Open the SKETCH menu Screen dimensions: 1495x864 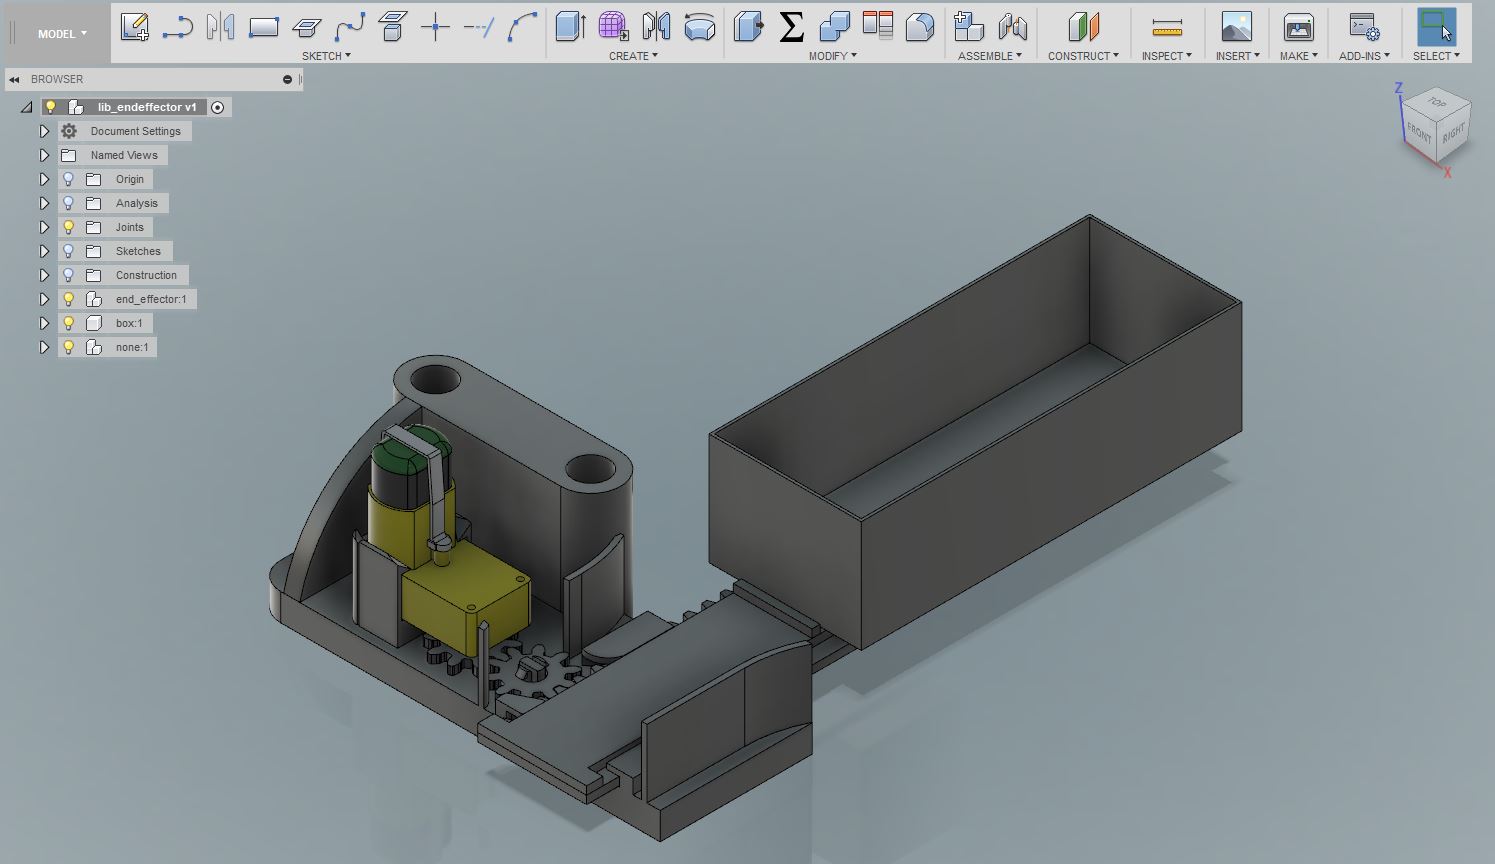tap(326, 56)
